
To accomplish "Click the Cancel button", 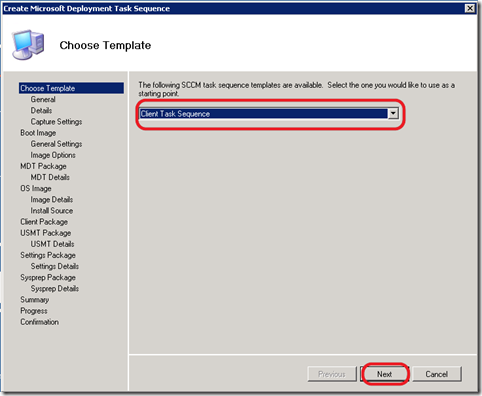I will click(436, 374).
